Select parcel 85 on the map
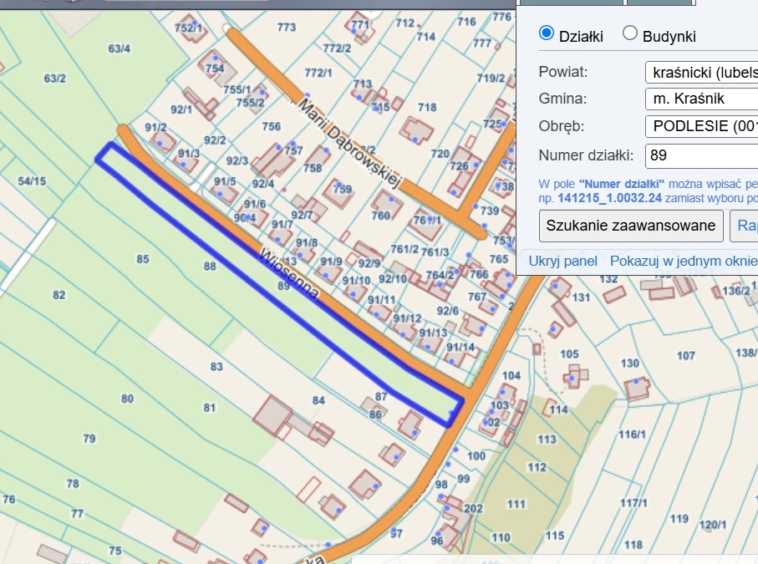758x564 pixels. [143, 260]
